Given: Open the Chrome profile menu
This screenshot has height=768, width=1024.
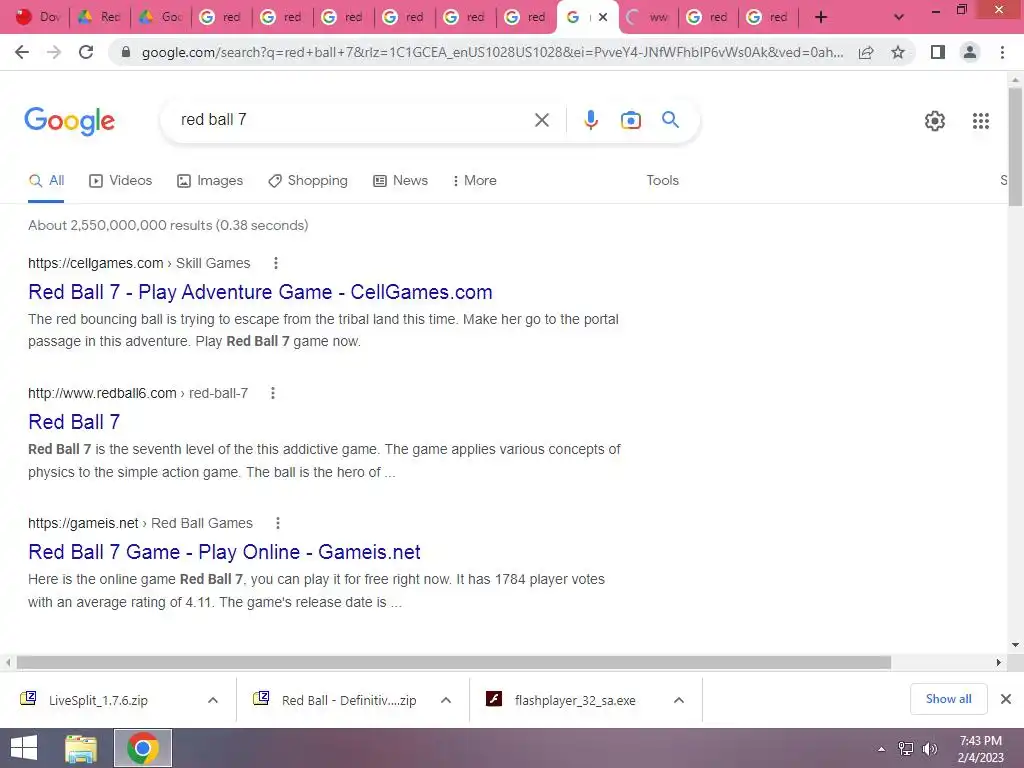Looking at the screenshot, I should click(x=970, y=52).
